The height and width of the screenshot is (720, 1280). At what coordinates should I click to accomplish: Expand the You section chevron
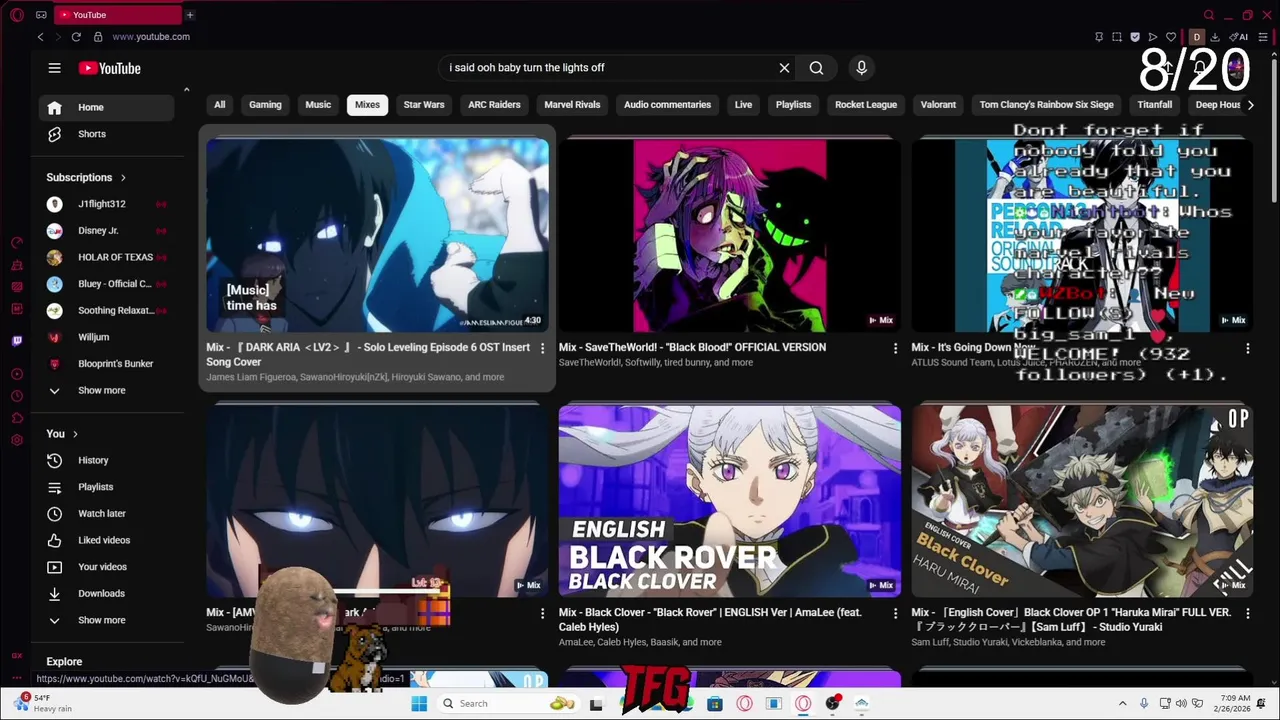pyautogui.click(x=75, y=434)
